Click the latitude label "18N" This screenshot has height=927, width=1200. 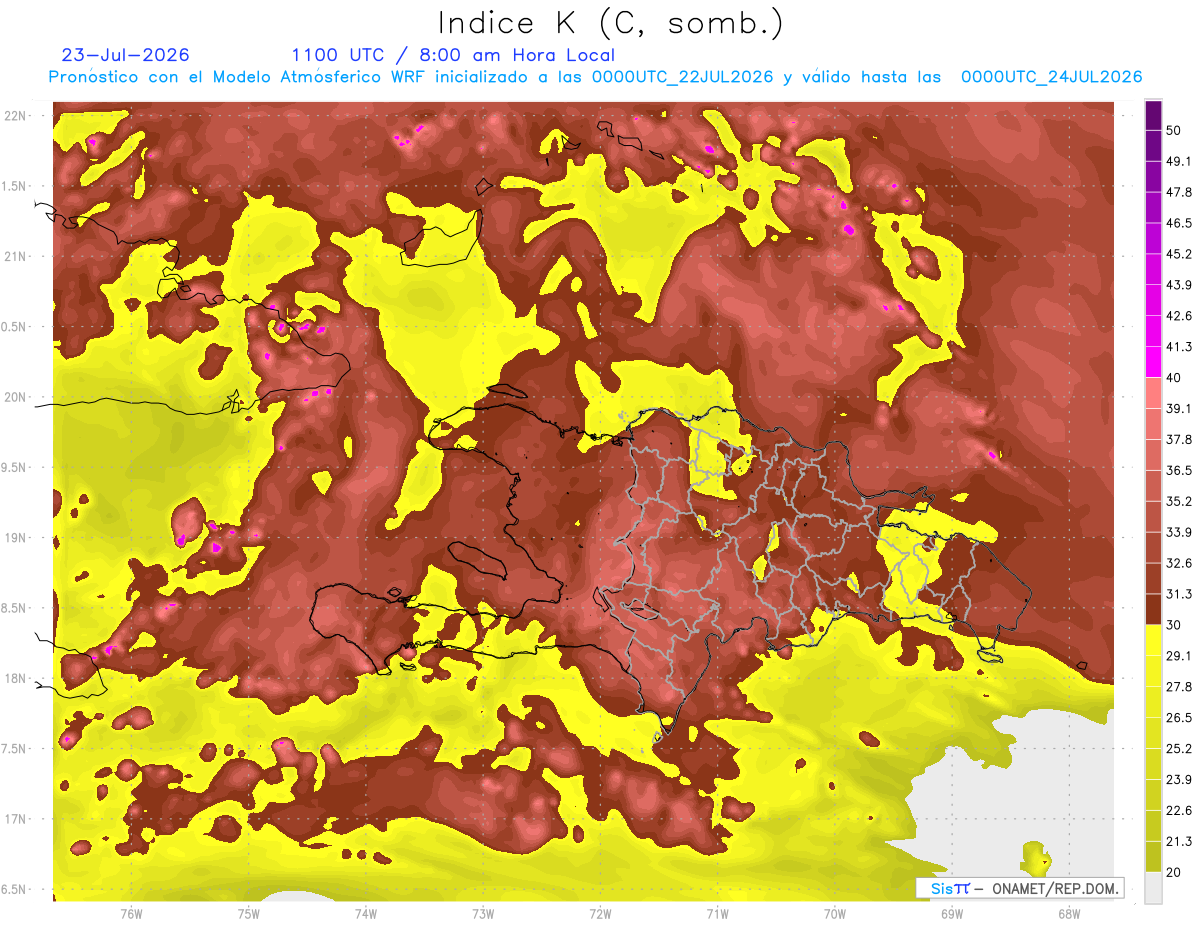point(17,678)
